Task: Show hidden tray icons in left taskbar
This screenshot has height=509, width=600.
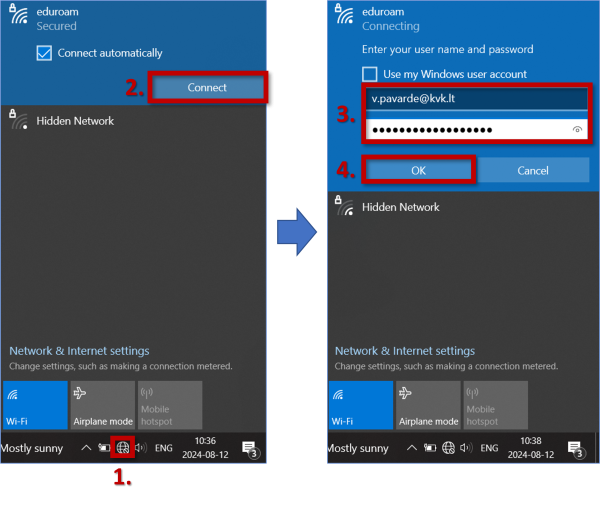Action: (86, 447)
